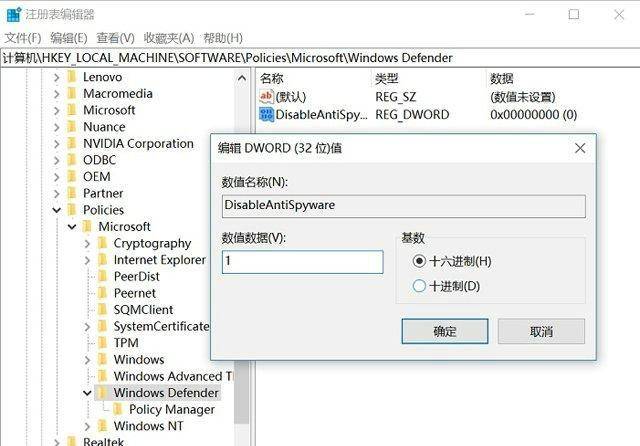640x446 pixels.
Task: Click the 数值名称(N) DisableAntiSpyware field
Action: click(x=404, y=206)
